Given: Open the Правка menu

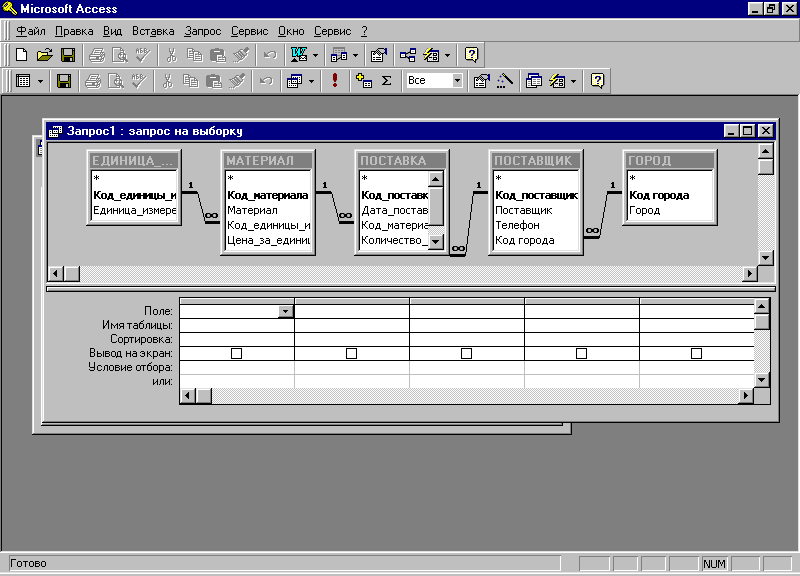Looking at the screenshot, I should pos(74,31).
